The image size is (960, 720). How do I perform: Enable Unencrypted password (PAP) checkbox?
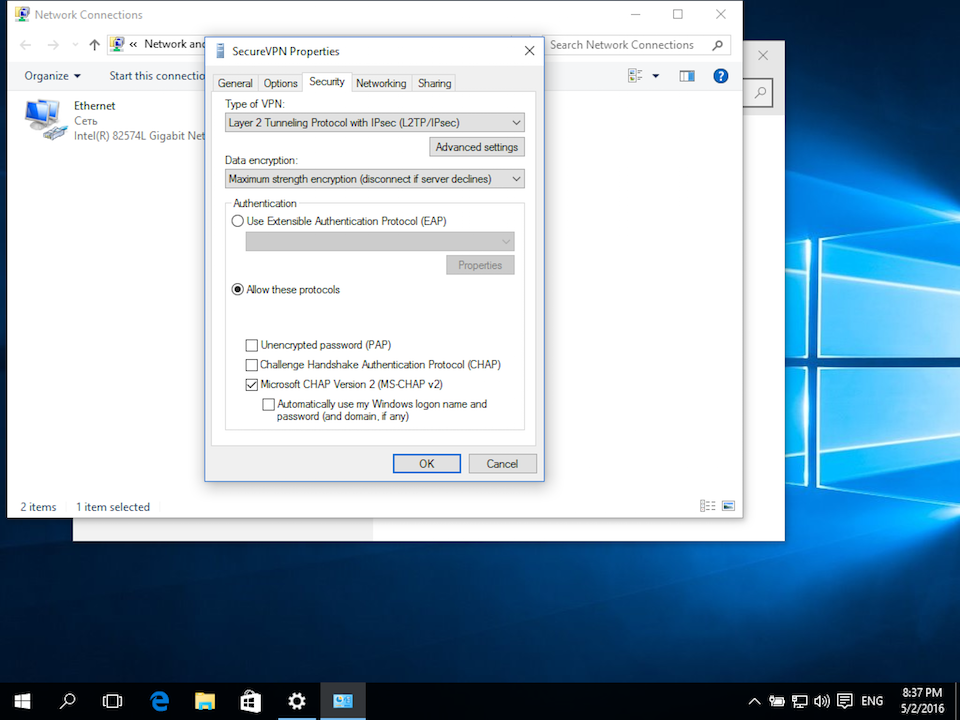click(252, 345)
